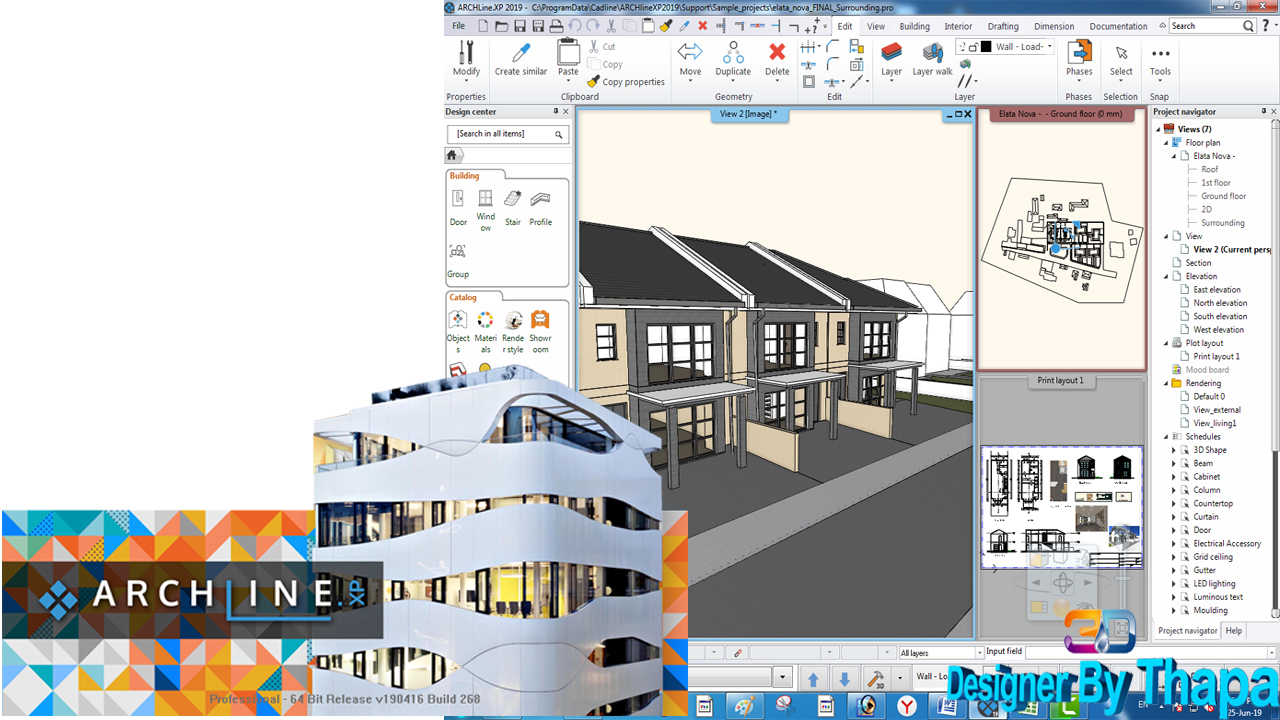Go to Design center home
Viewport: 1280px width, 720px height.
[x=452, y=155]
